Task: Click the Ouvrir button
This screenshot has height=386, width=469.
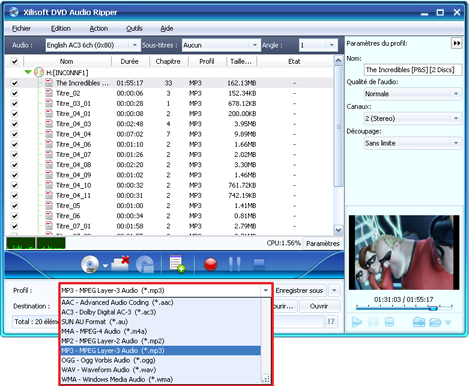Action: [x=319, y=306]
